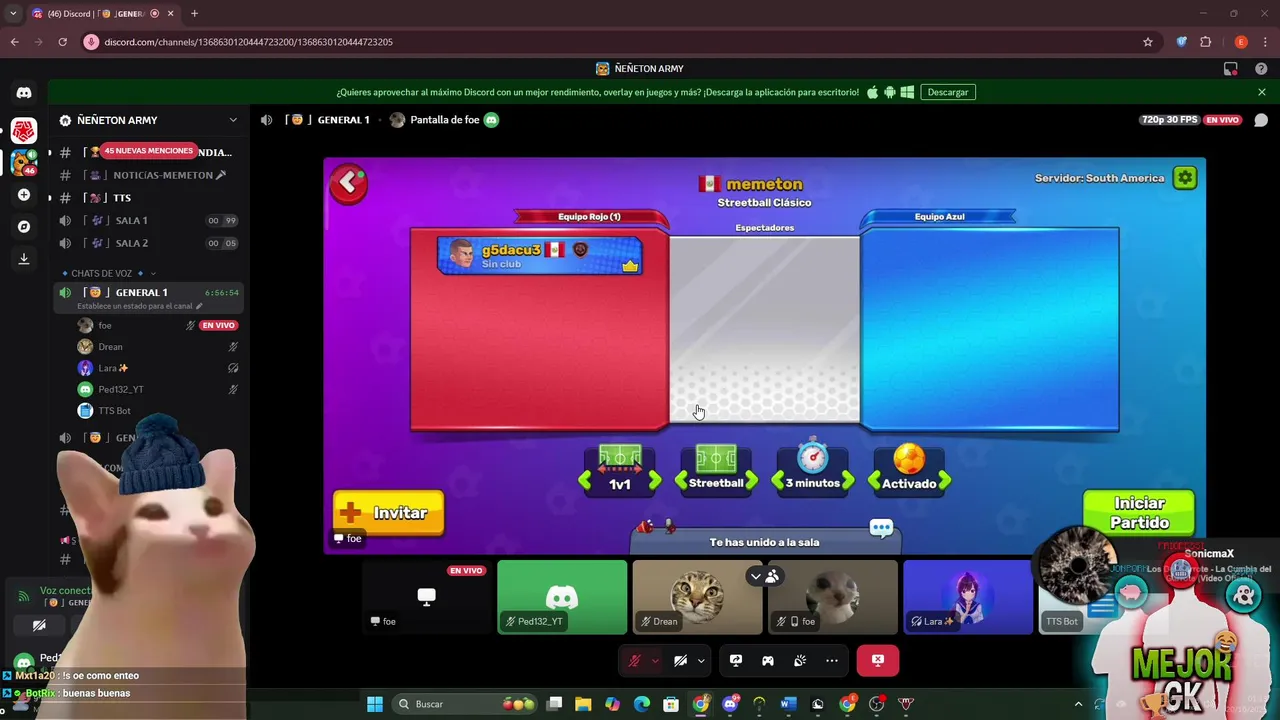Viewport: 1280px width, 720px height.
Task: Select next match mode right of 1v1
Action: click(x=654, y=482)
